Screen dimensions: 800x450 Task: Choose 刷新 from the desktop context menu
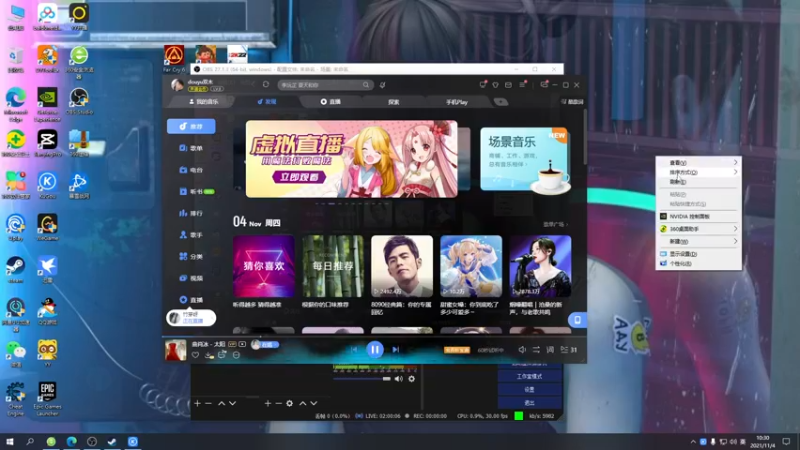pos(698,182)
